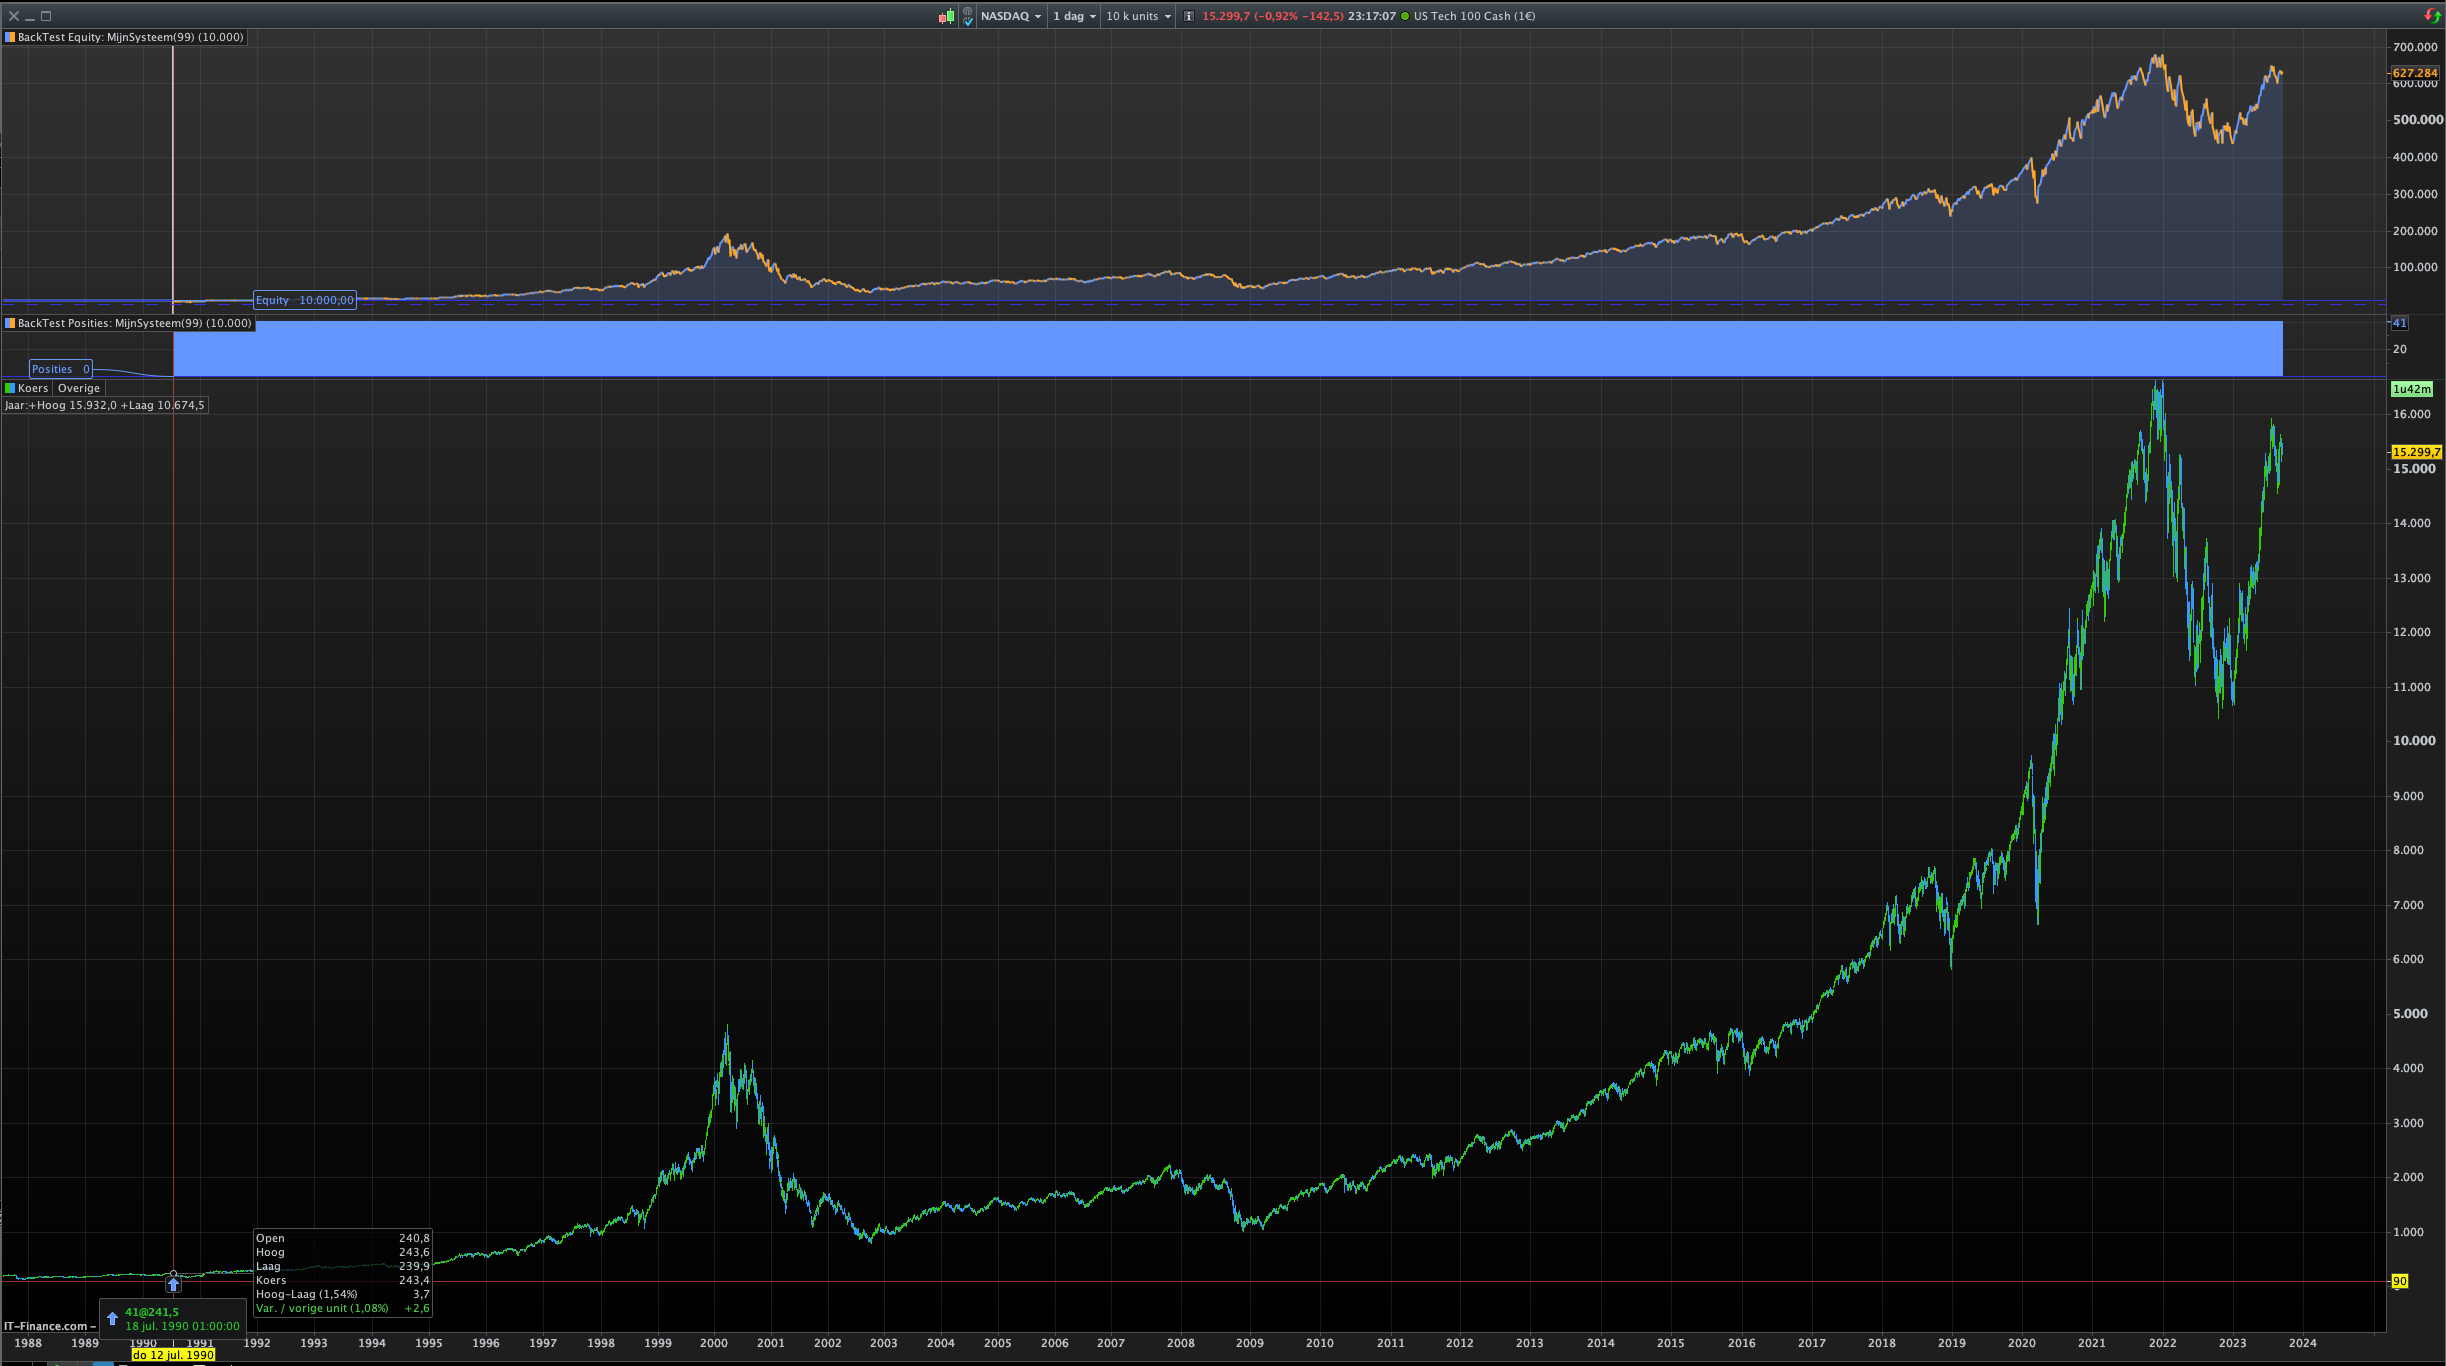Screen dimensions: 2446x1366
Task: Click the green 1u42m countdown label
Action: tap(2411, 389)
